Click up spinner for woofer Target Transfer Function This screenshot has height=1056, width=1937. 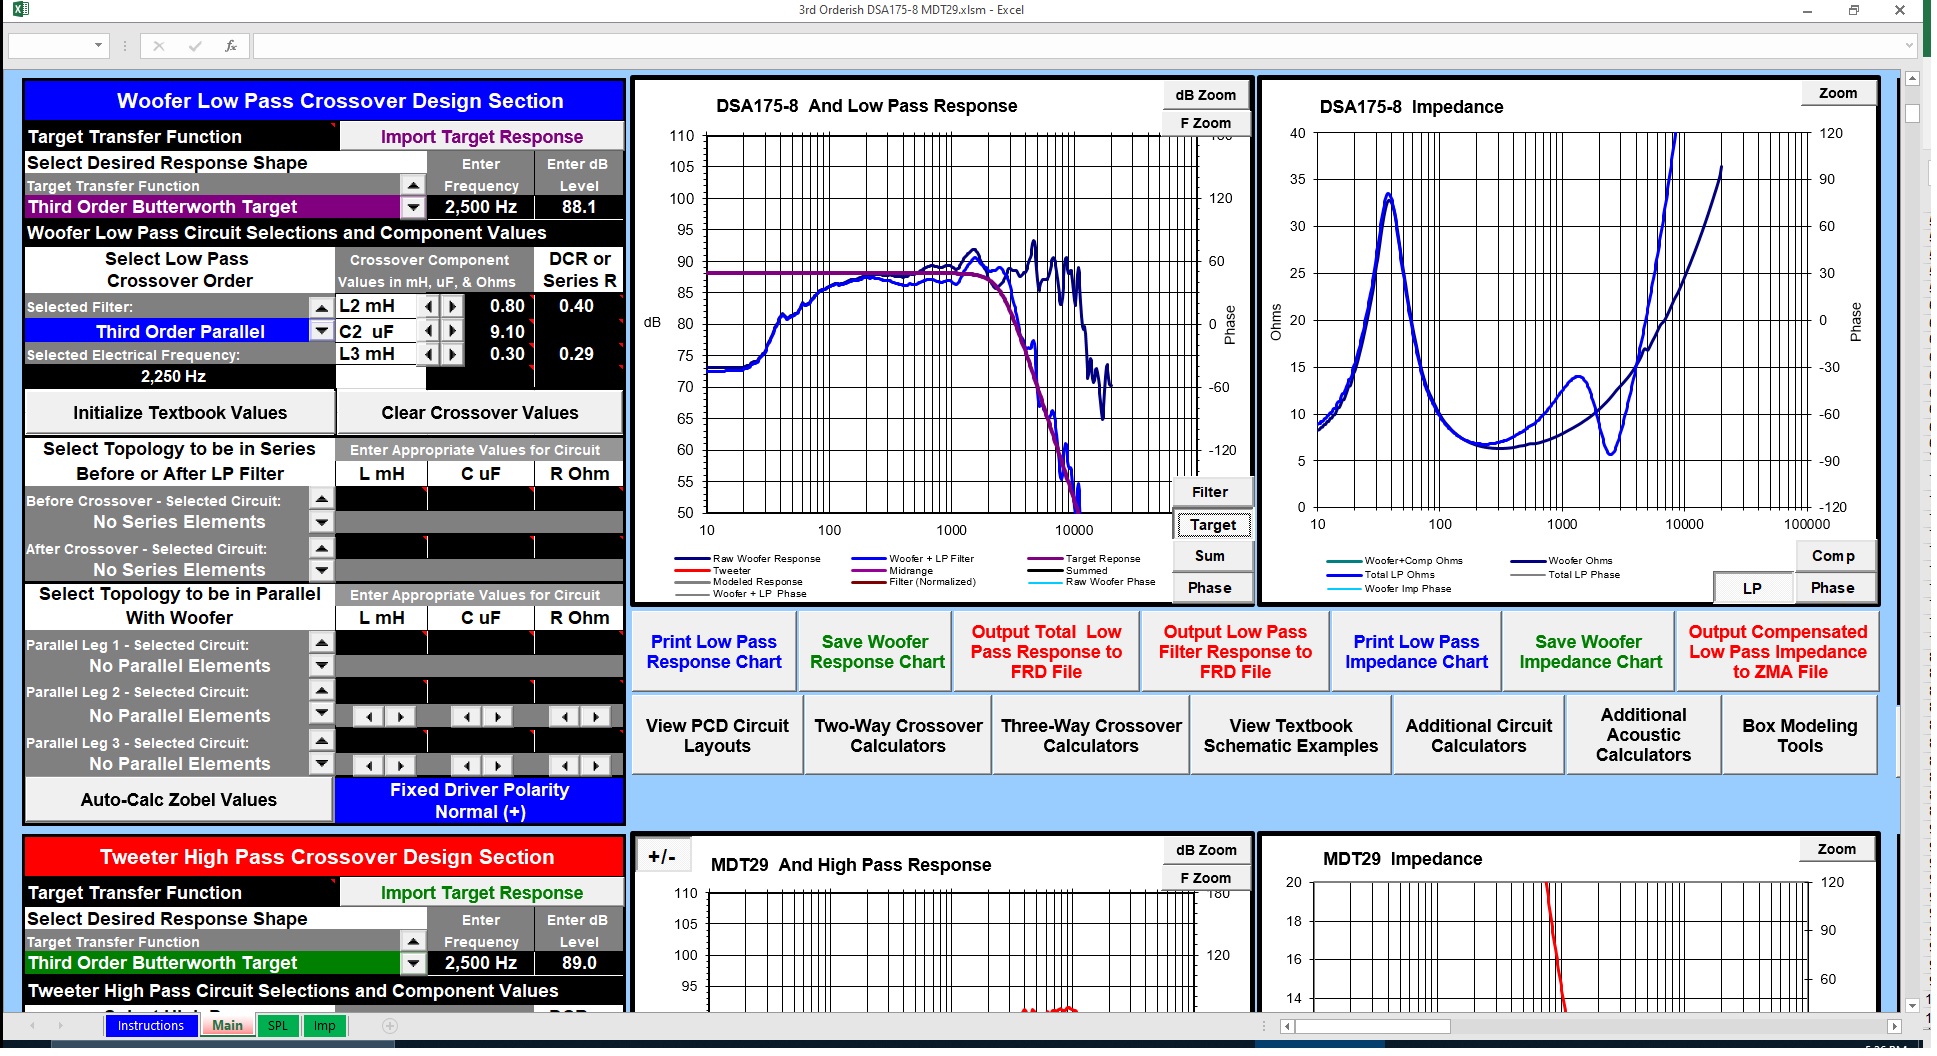pos(413,185)
